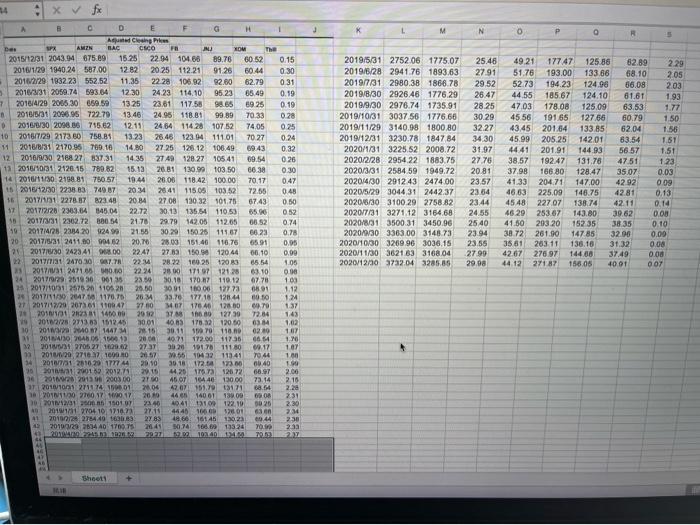This screenshot has height=525, width=700.
Task: Select column L header
Action: (403, 31)
